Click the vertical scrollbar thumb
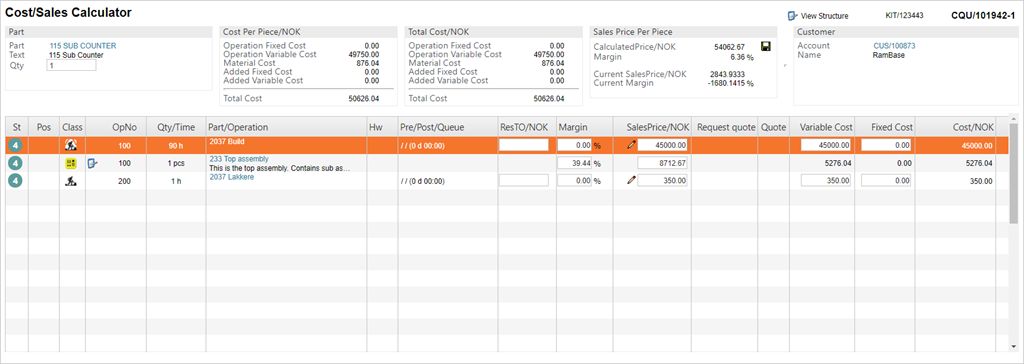The width and height of the screenshot is (1024, 364). coord(1013,173)
